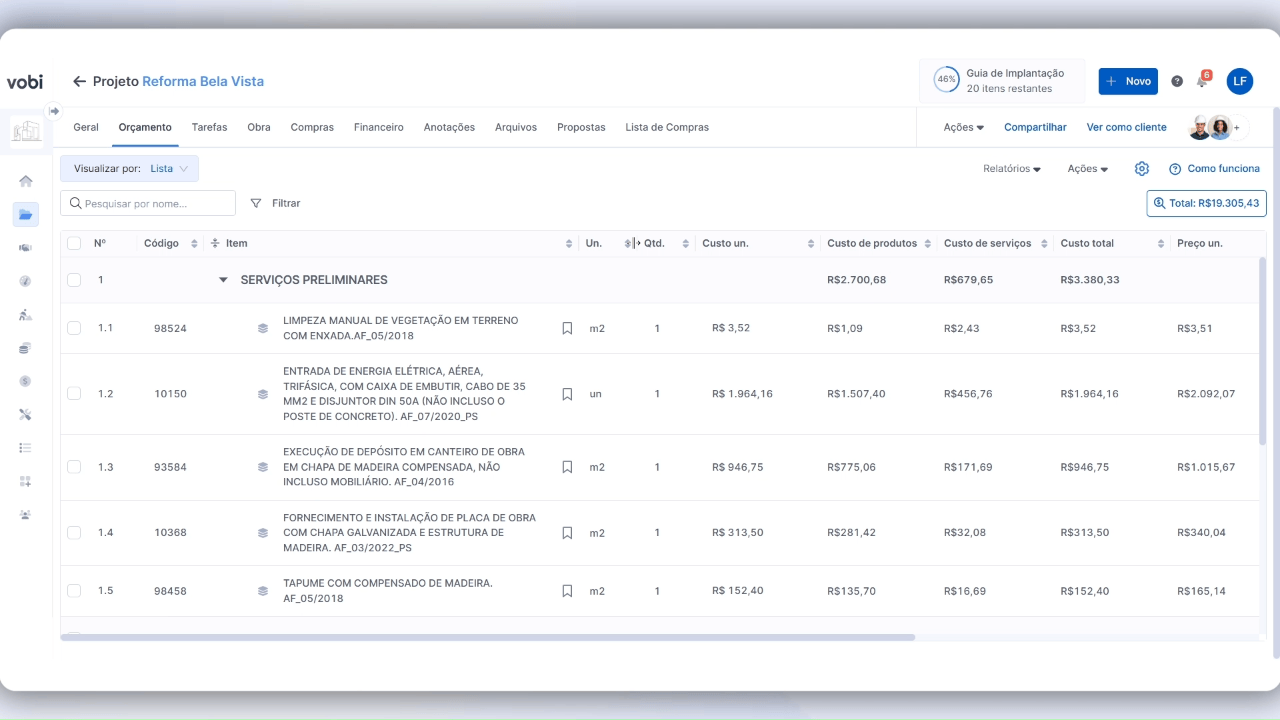Click bookmark icon on row 1.3
The width and height of the screenshot is (1280, 720).
[x=567, y=467]
